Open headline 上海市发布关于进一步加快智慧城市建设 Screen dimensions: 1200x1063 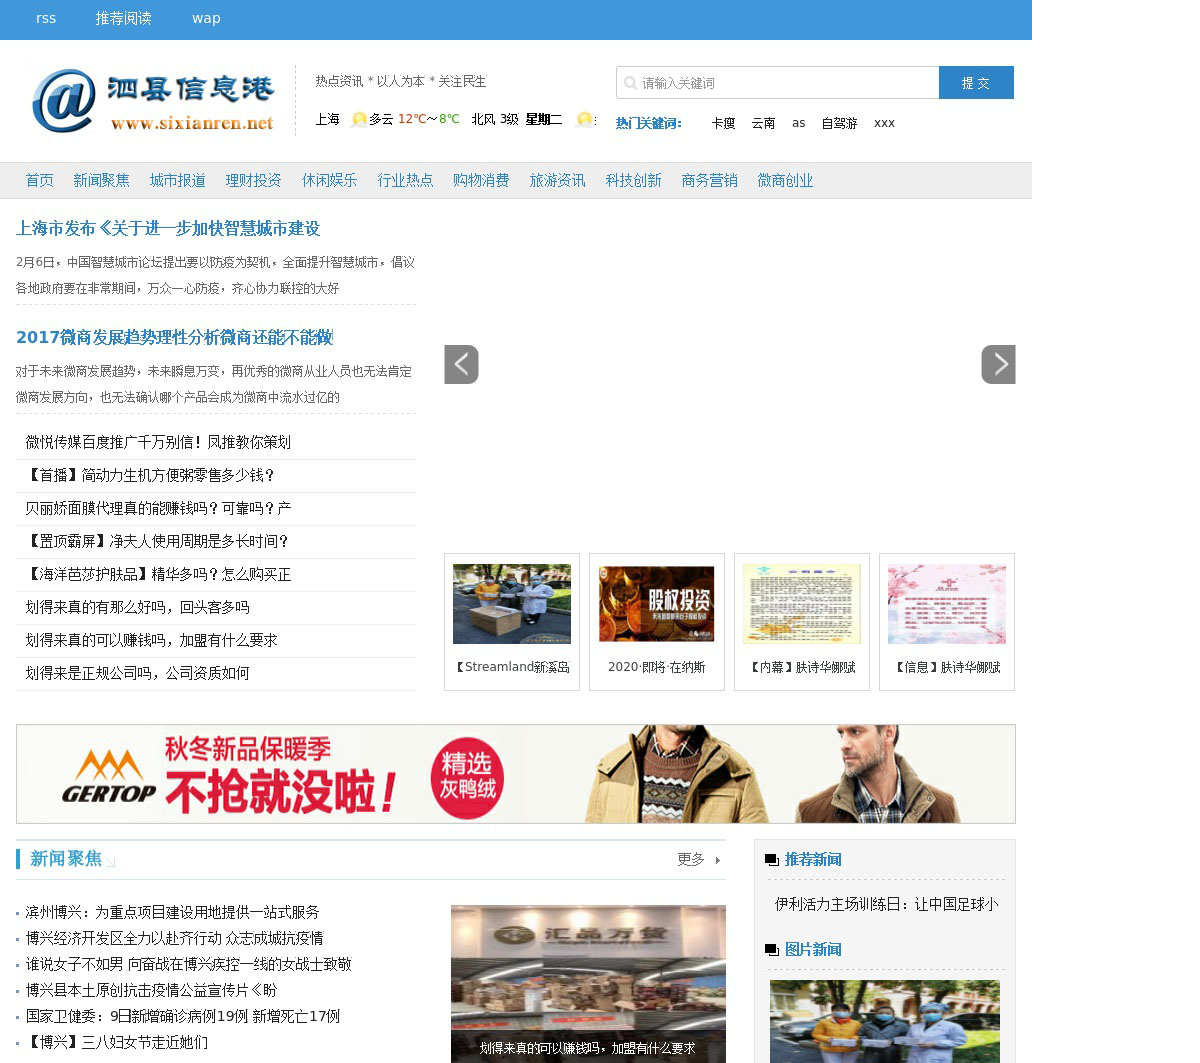coord(168,228)
